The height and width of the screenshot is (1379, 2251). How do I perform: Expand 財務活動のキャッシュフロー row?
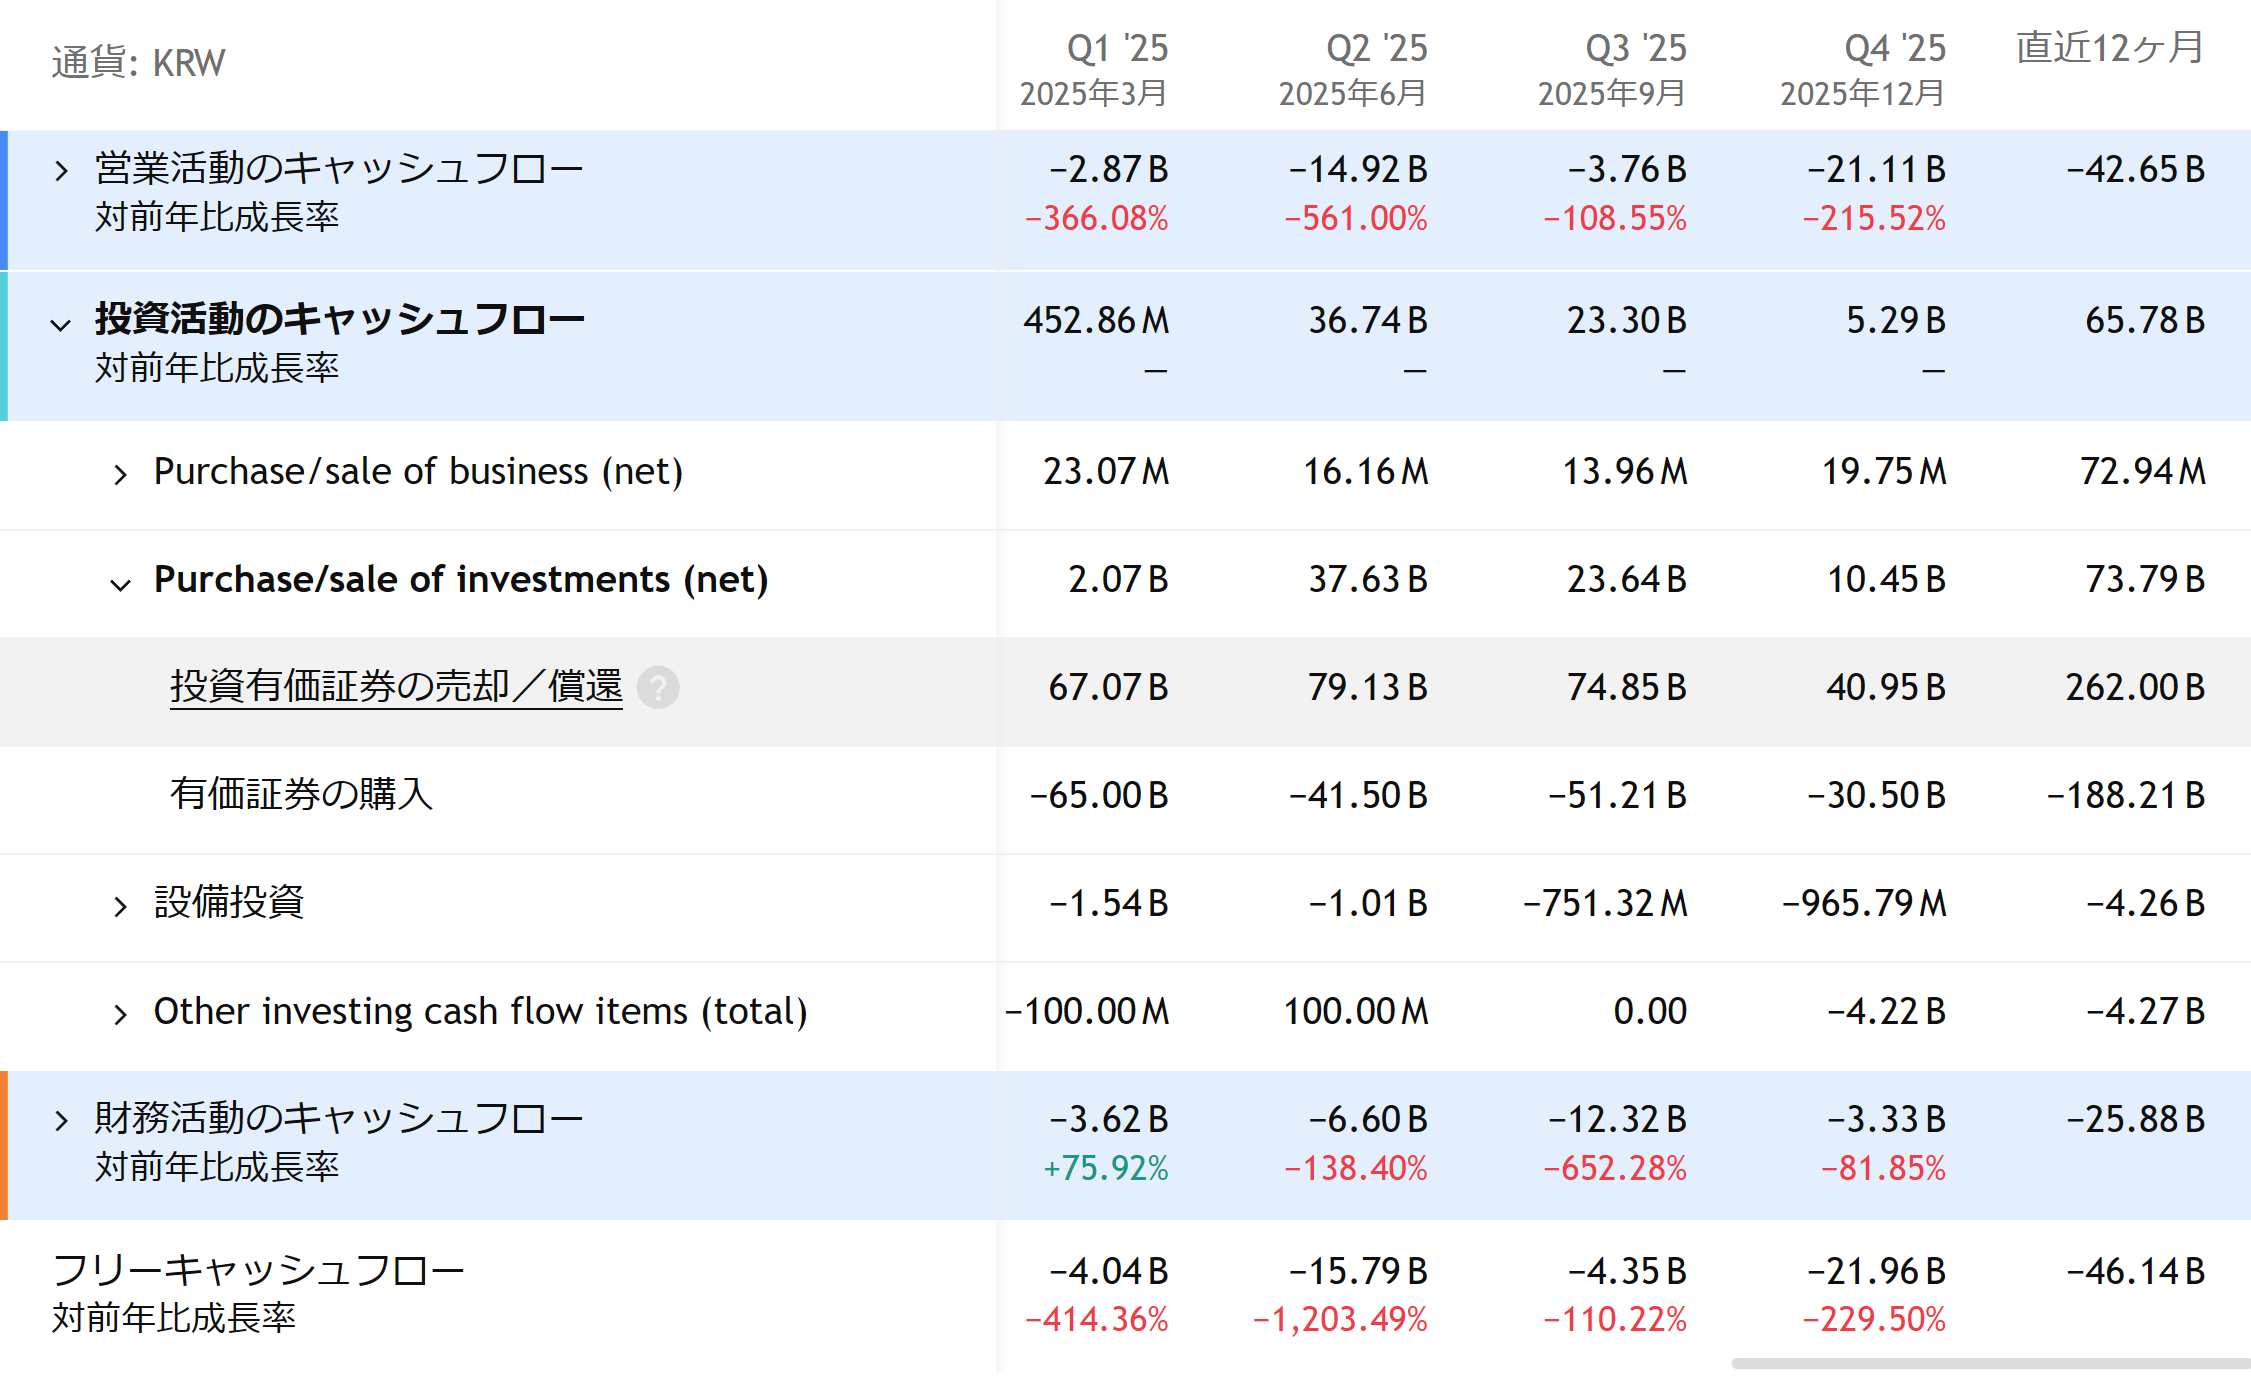click(62, 1120)
